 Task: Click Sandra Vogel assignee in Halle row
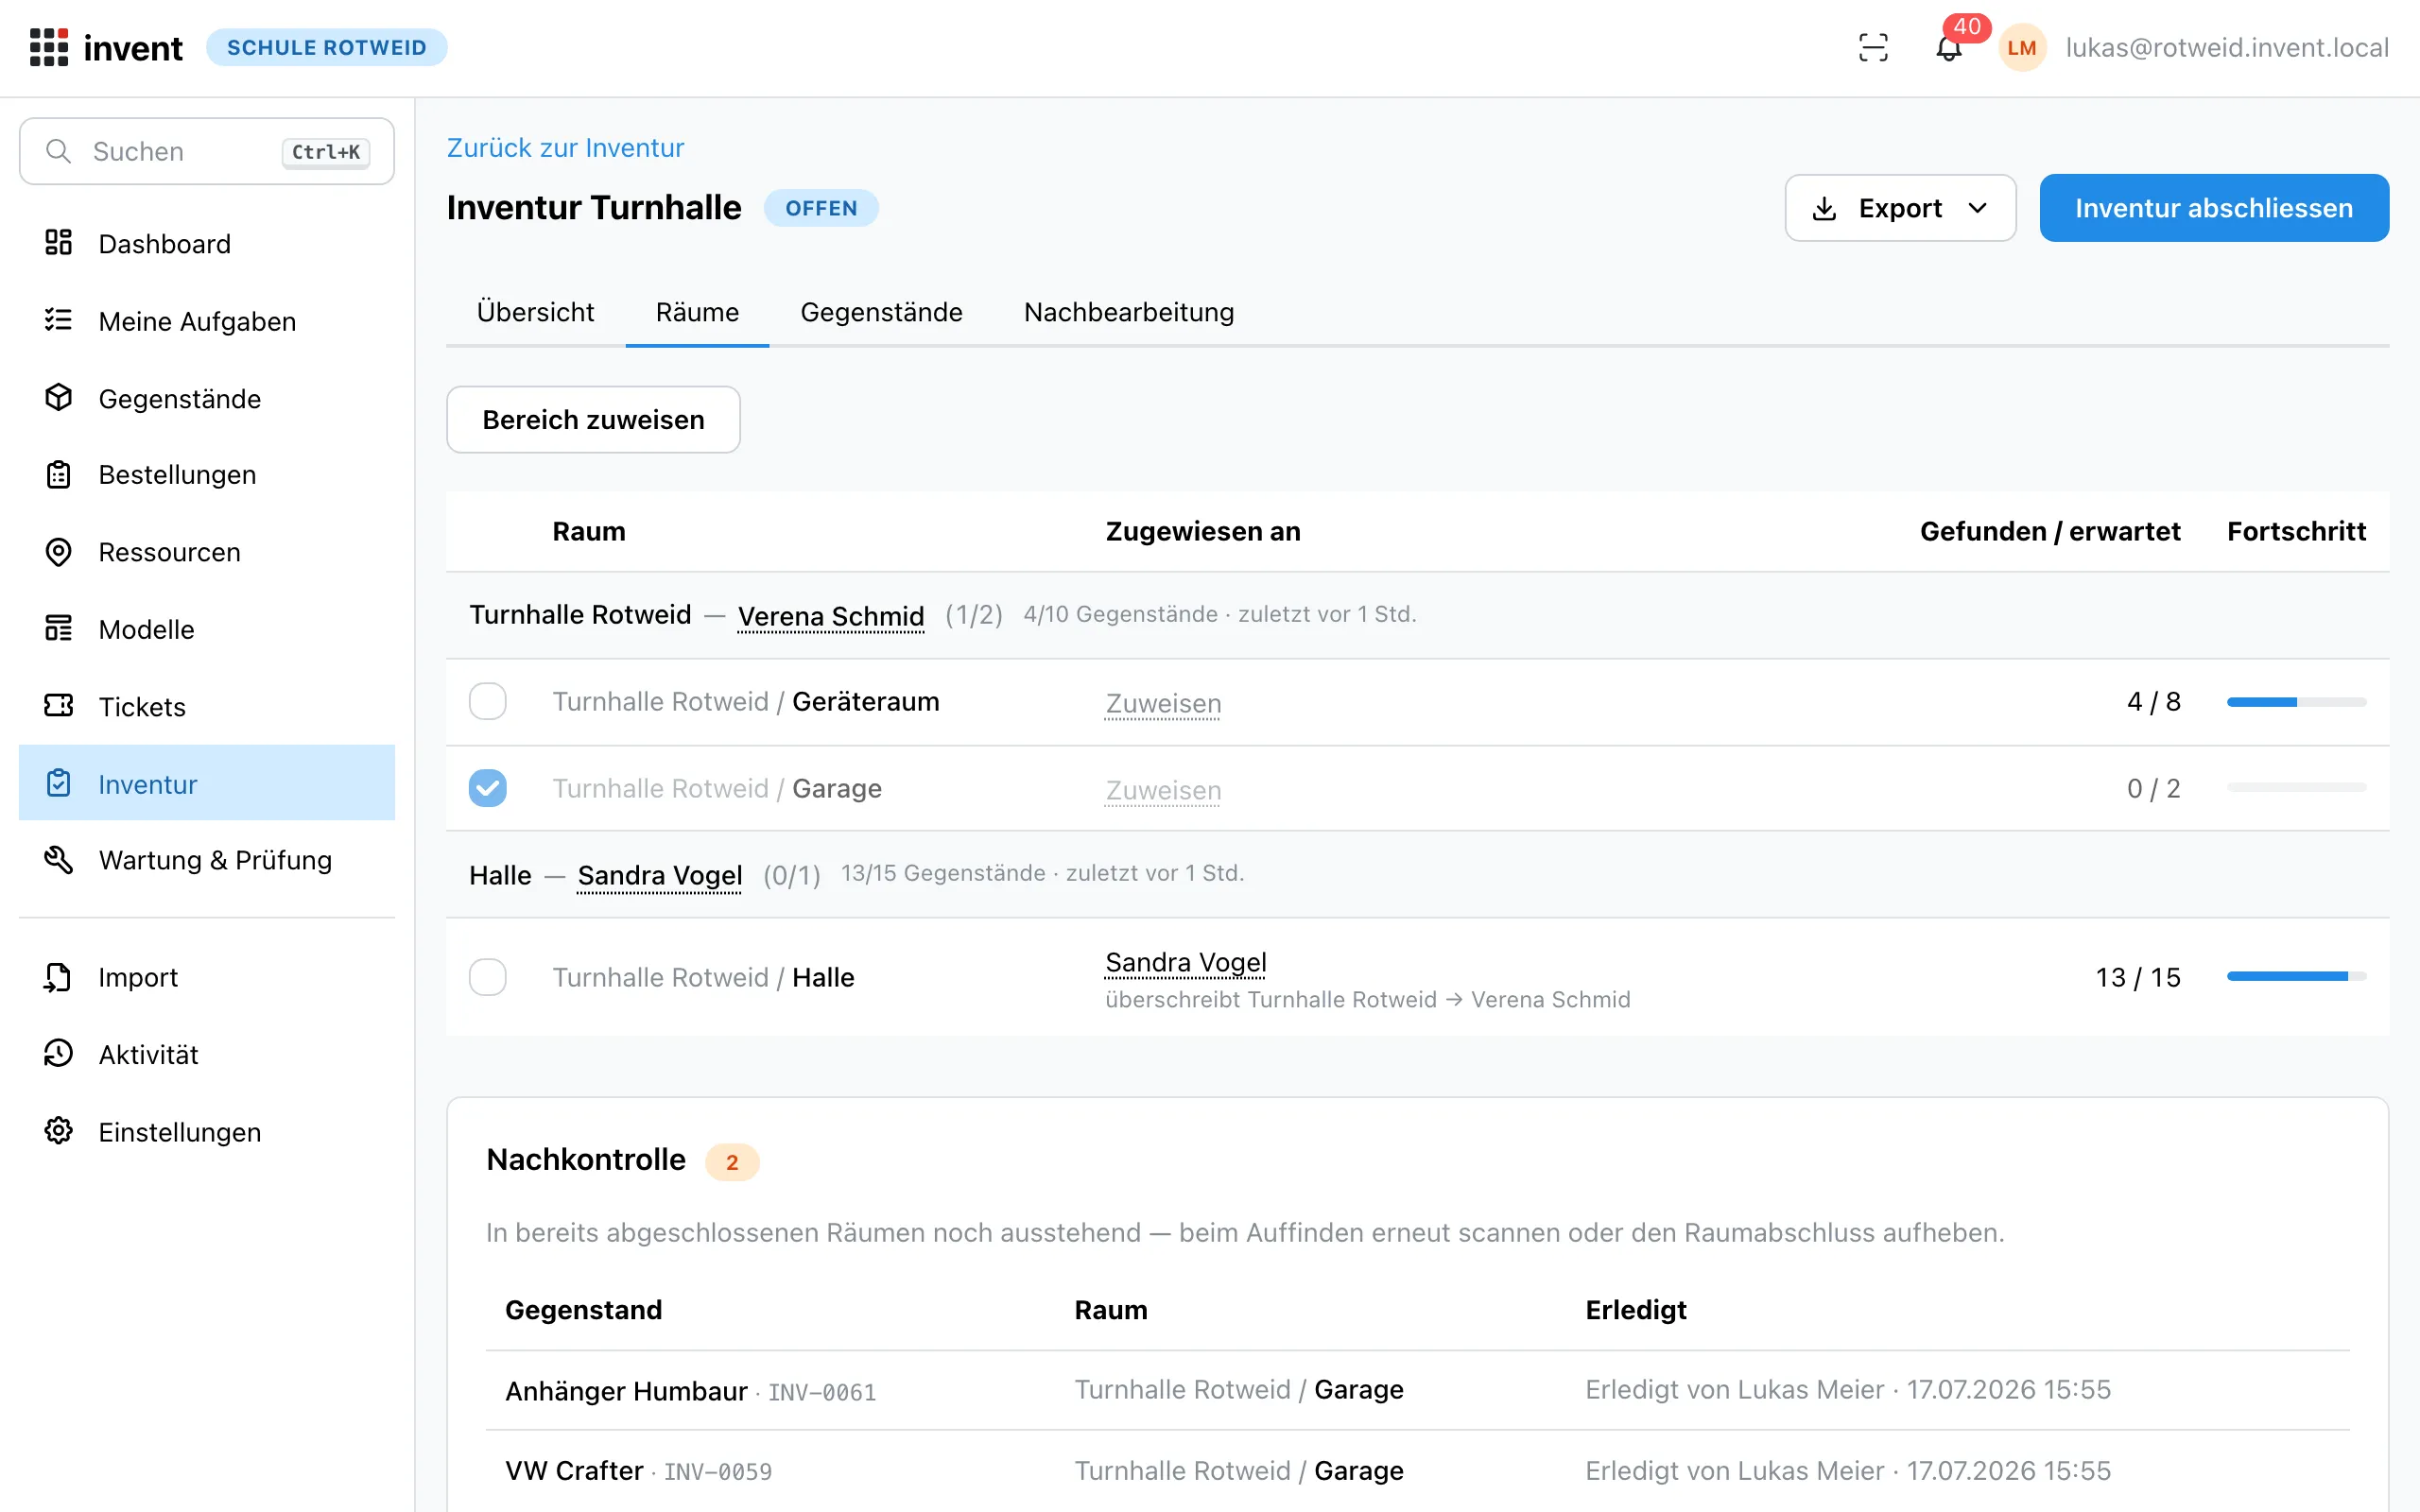[x=1186, y=962]
